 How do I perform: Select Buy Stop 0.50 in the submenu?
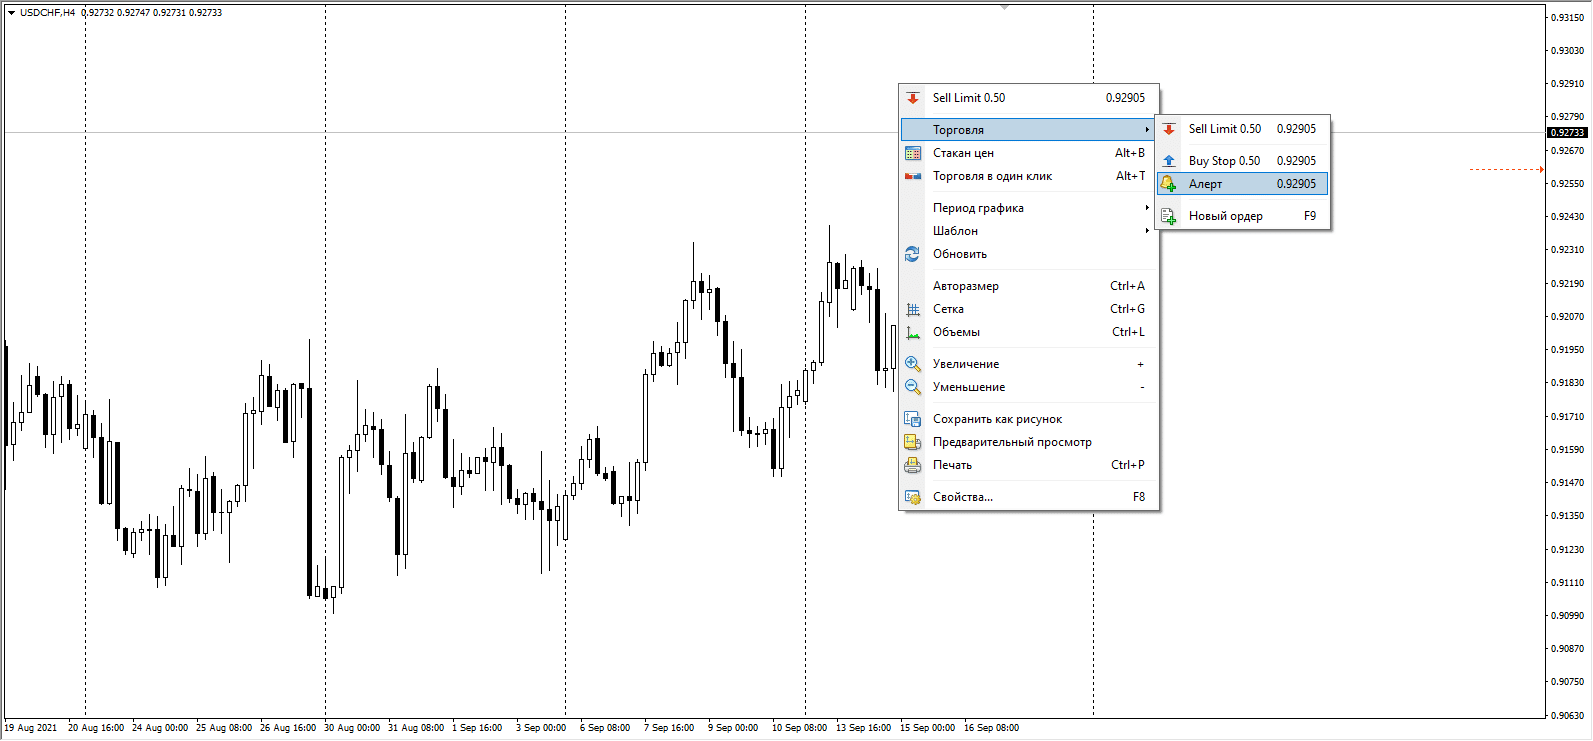point(1224,161)
